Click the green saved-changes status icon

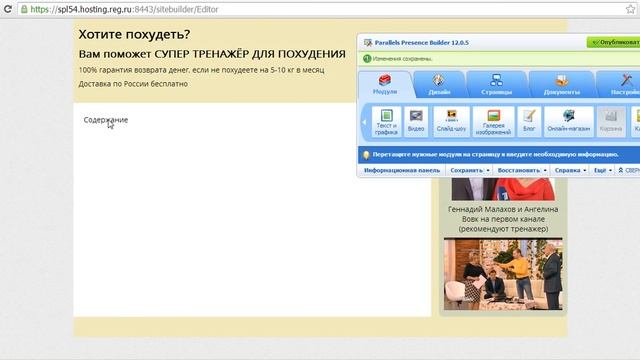click(x=367, y=59)
